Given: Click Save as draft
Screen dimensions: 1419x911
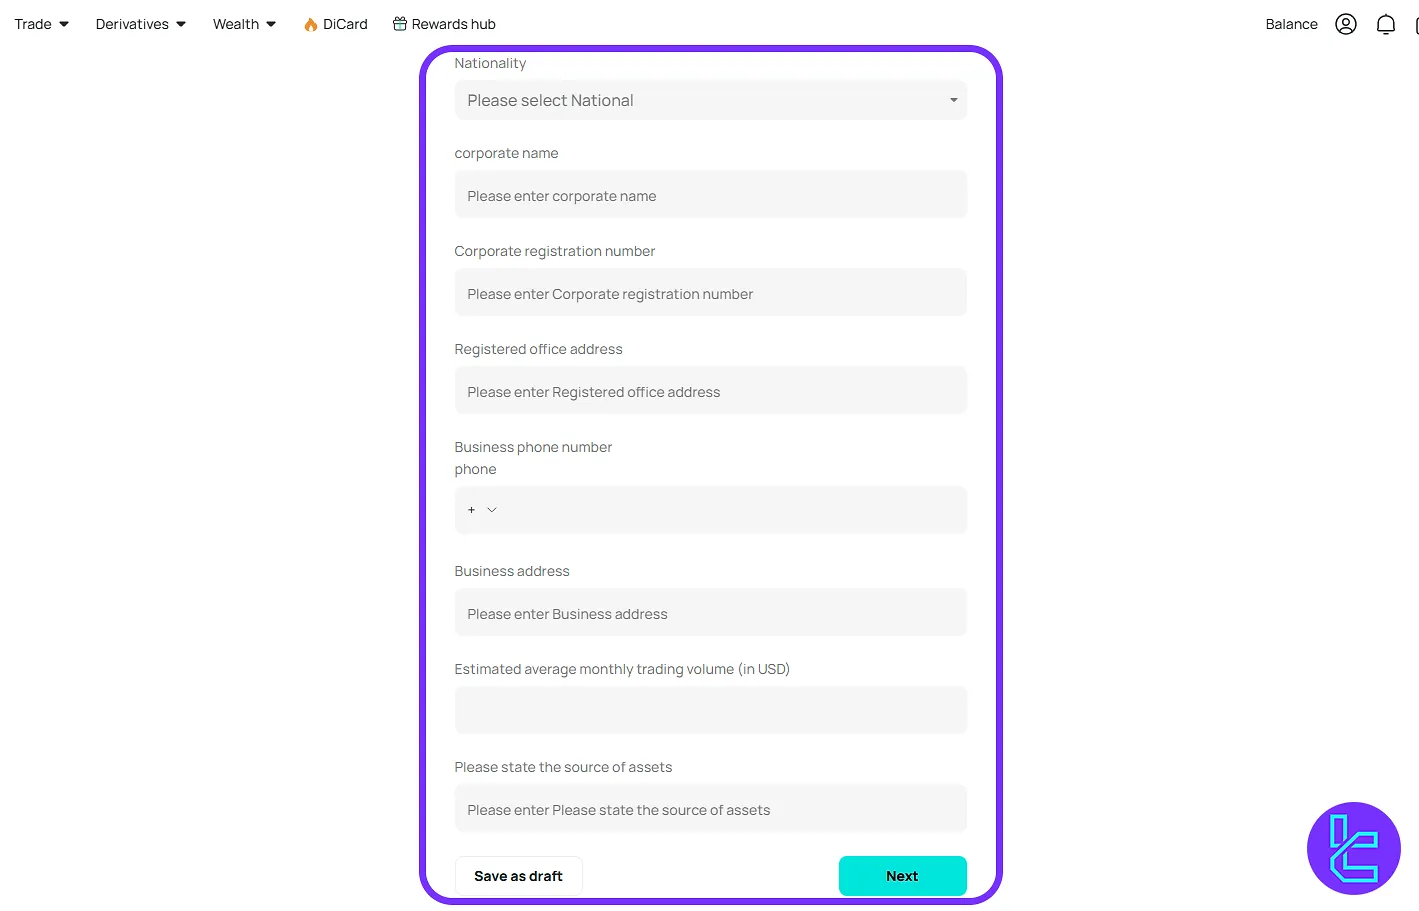Looking at the screenshot, I should pyautogui.click(x=518, y=875).
